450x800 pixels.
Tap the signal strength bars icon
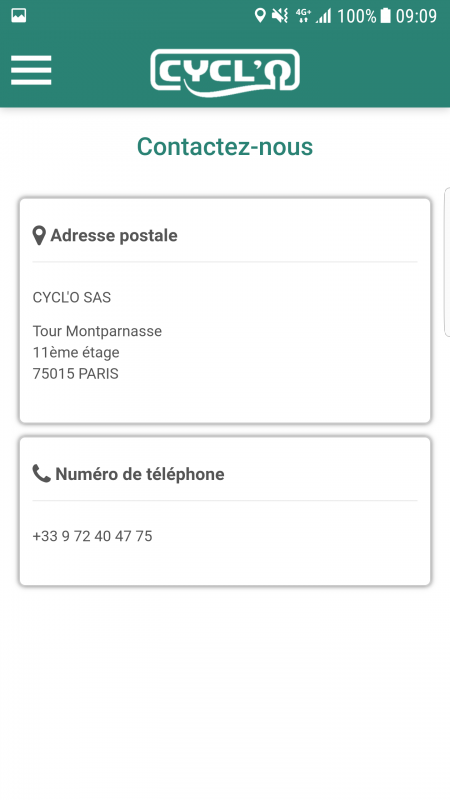pos(323,16)
